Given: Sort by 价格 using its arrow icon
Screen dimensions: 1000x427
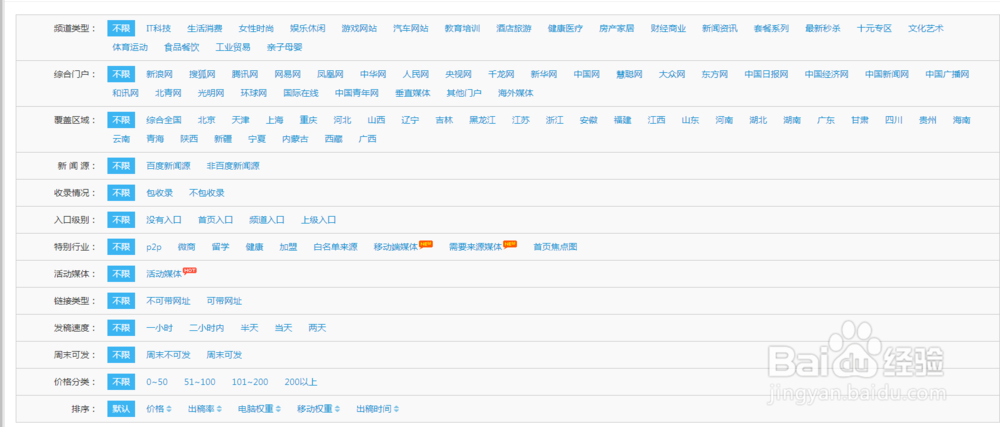Looking at the screenshot, I should point(168,409).
